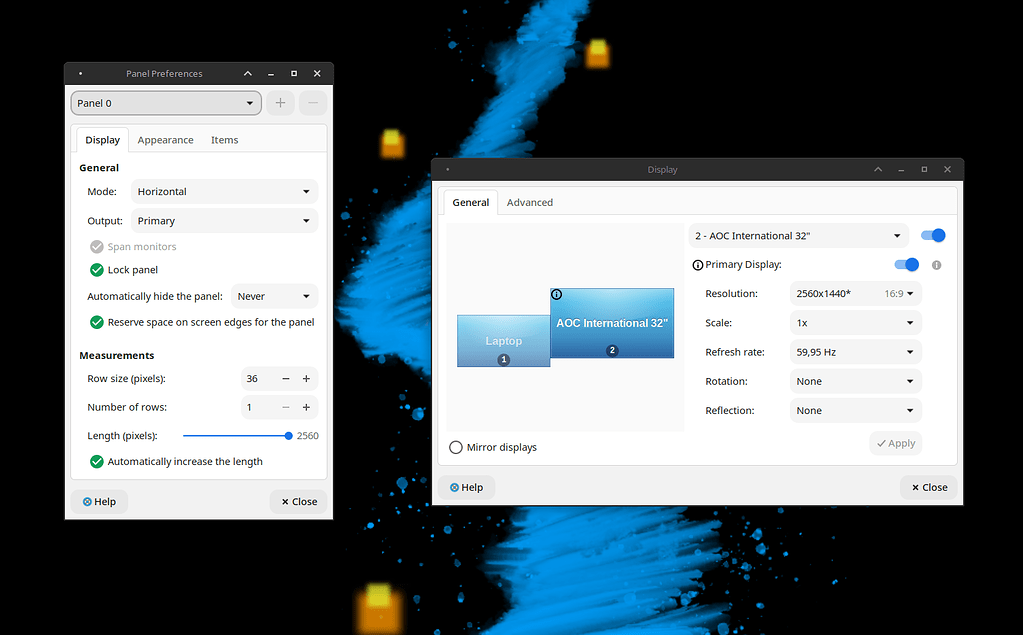The width and height of the screenshot is (1023, 635).
Task: Apply the display configuration changes
Action: coord(895,443)
